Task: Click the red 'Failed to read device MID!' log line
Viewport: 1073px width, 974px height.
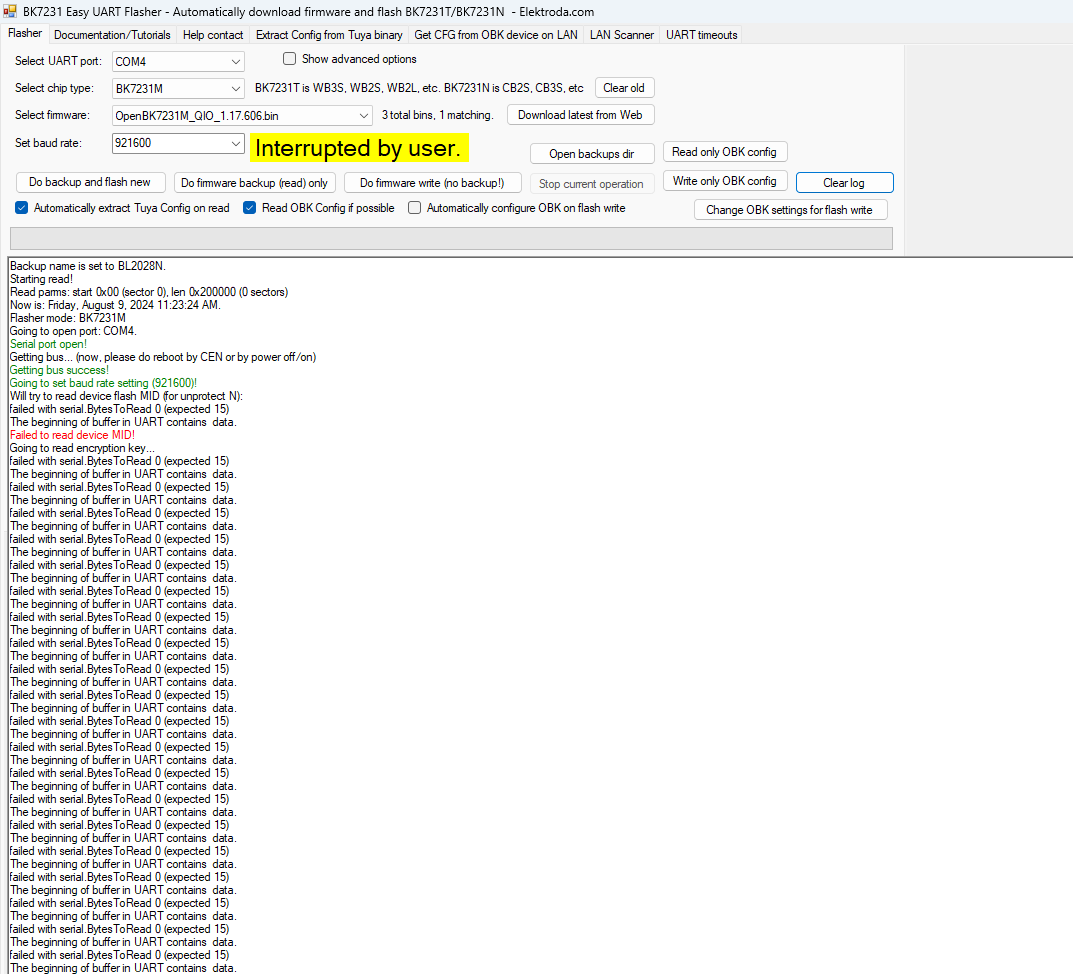Action: (73, 435)
